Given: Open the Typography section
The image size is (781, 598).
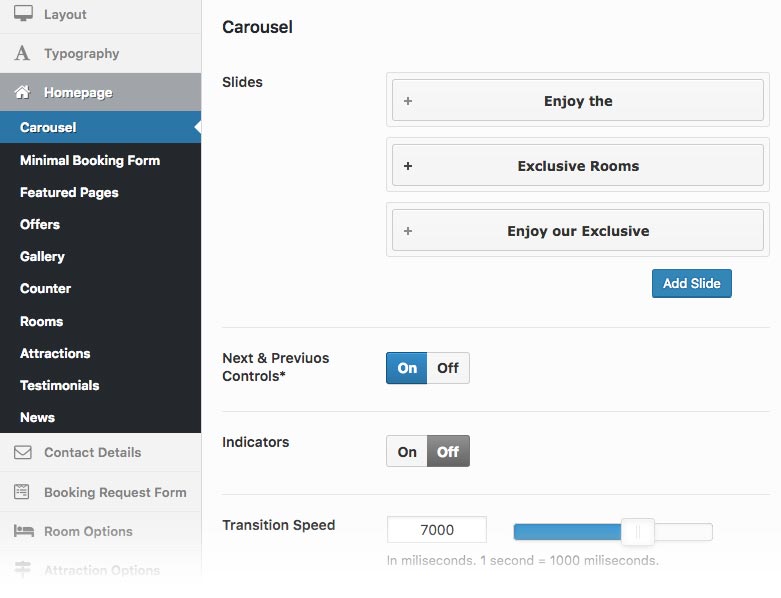Looking at the screenshot, I should click(x=101, y=53).
